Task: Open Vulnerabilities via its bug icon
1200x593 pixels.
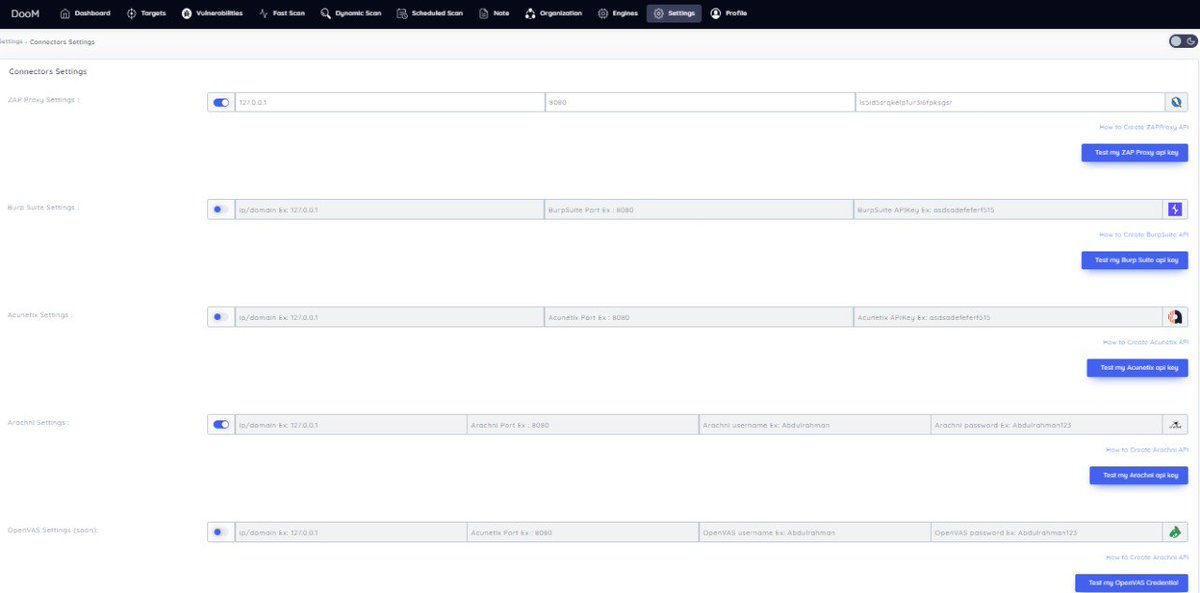Action: (x=186, y=13)
